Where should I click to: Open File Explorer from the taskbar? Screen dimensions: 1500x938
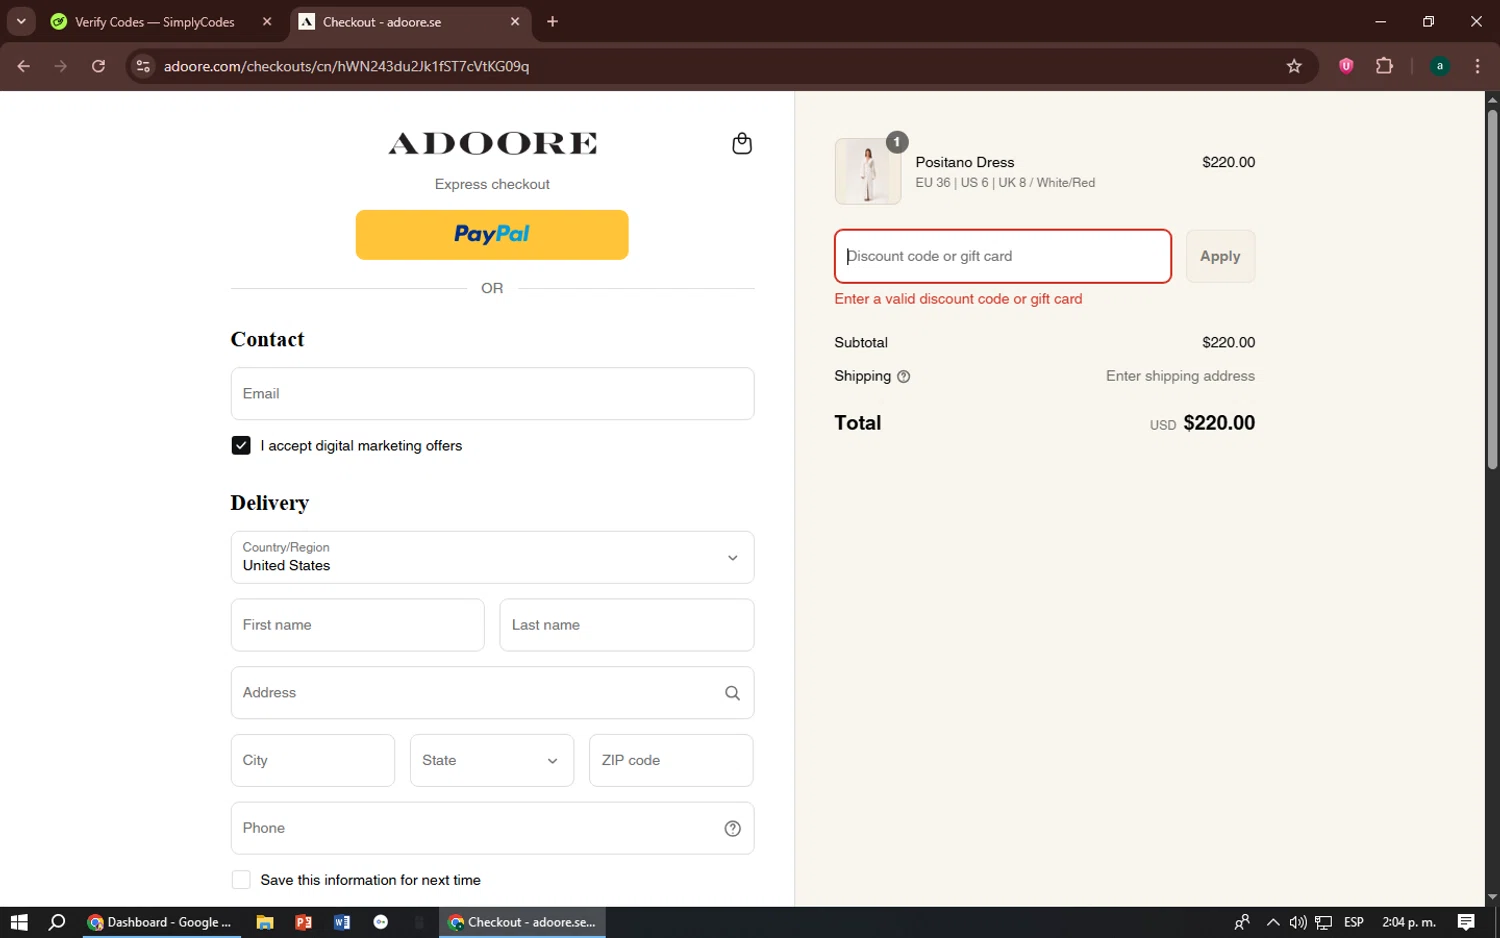[x=265, y=922]
